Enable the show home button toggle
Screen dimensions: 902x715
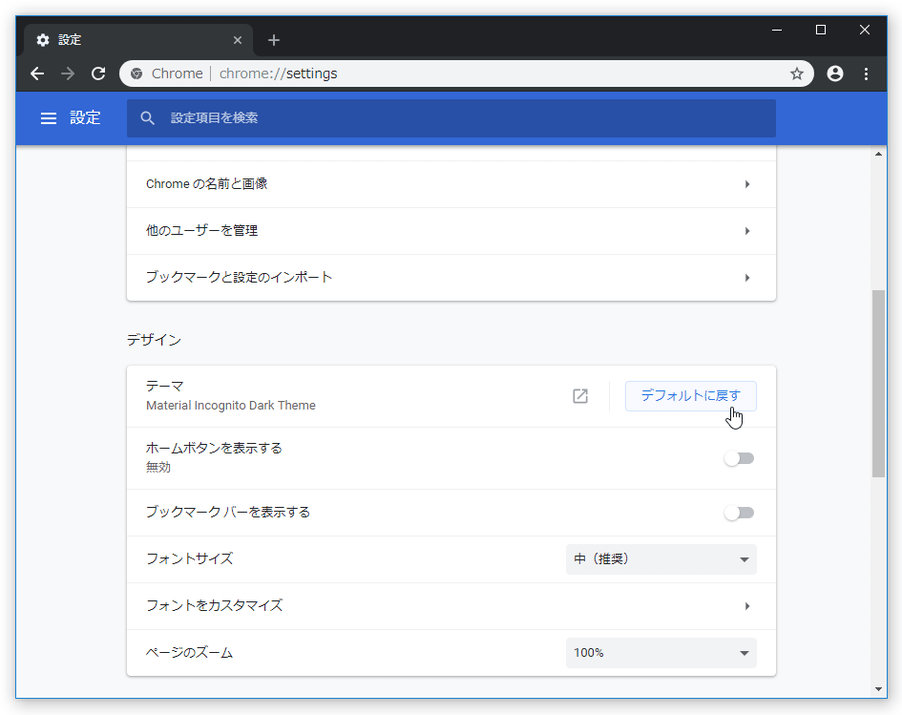pos(739,458)
